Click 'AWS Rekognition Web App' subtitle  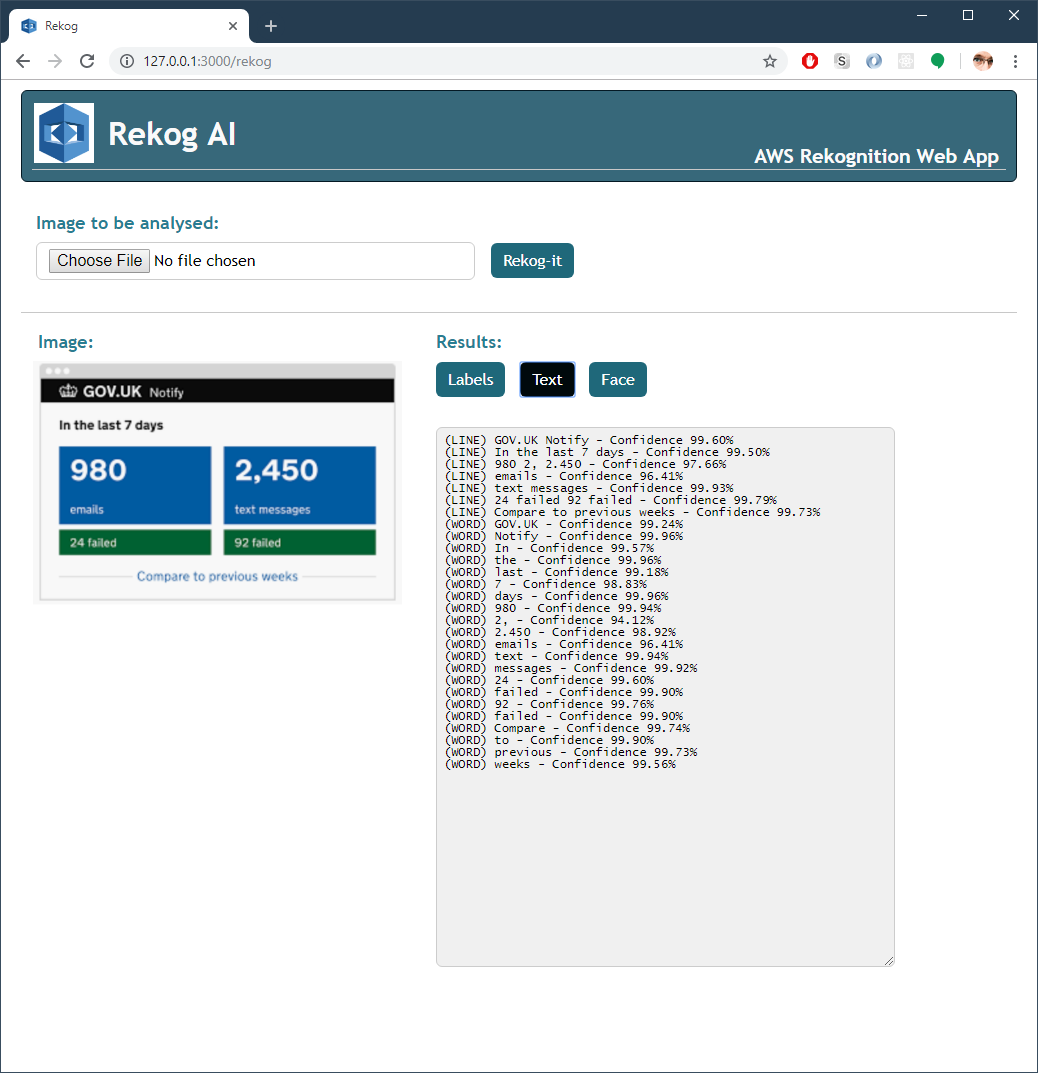point(877,156)
